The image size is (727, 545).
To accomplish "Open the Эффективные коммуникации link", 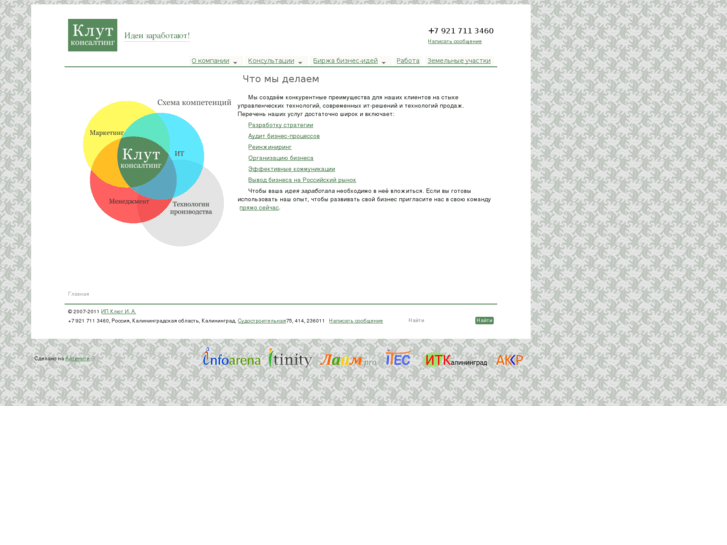I will [x=291, y=169].
